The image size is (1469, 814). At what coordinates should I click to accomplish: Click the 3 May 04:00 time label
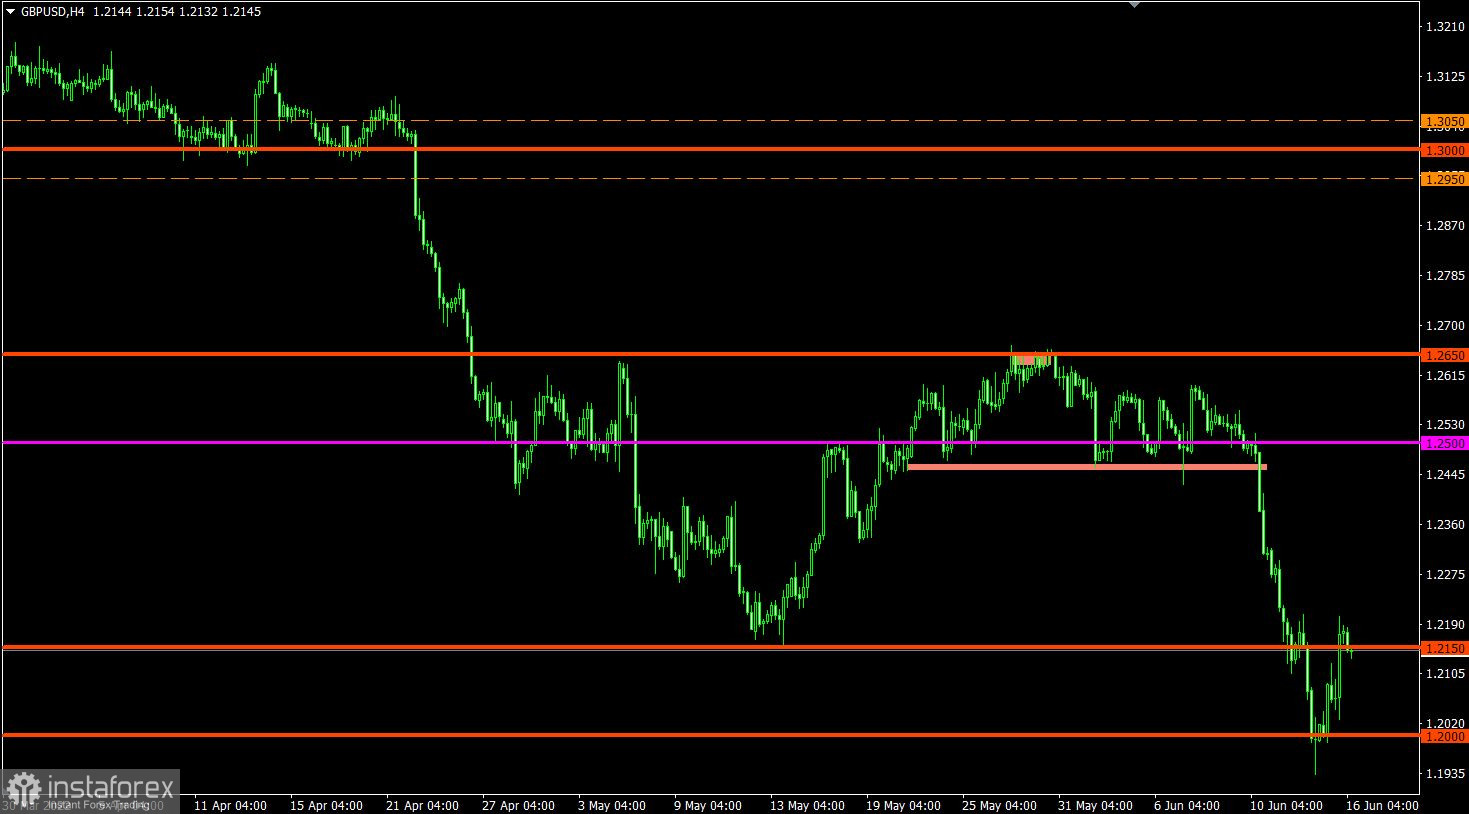[613, 805]
